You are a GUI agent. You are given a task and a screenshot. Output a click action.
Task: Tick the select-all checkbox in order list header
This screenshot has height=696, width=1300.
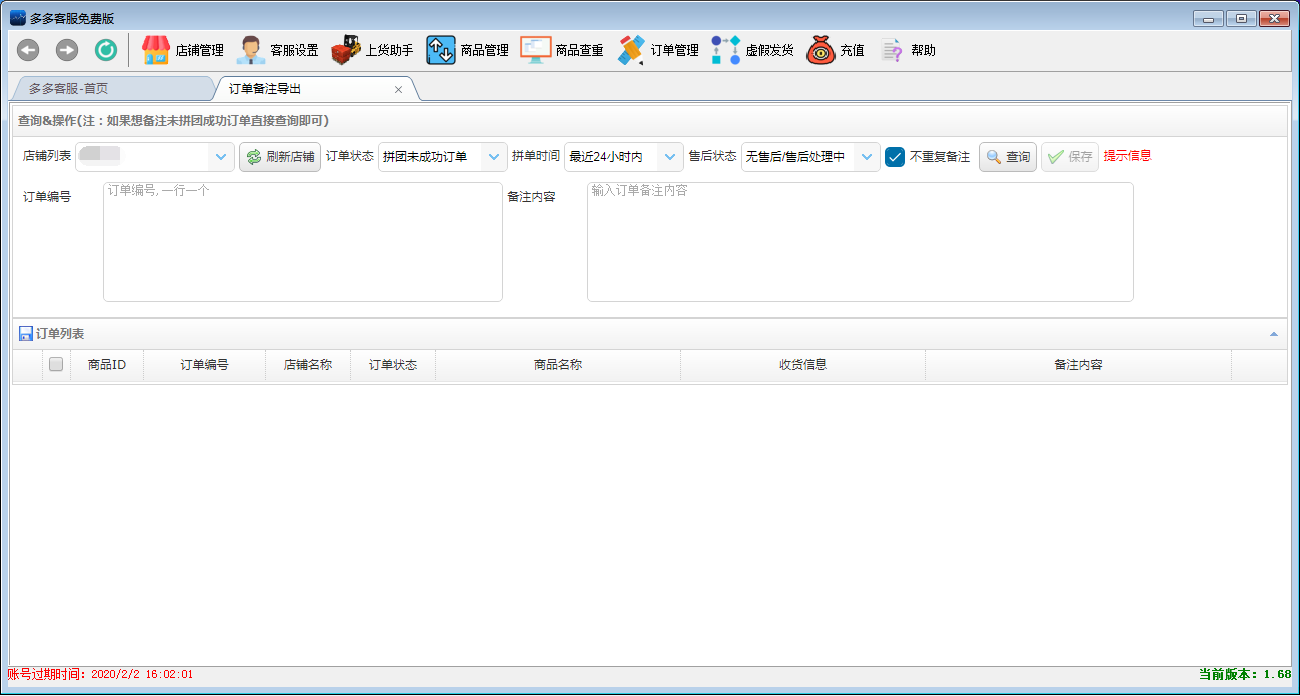coord(56,365)
